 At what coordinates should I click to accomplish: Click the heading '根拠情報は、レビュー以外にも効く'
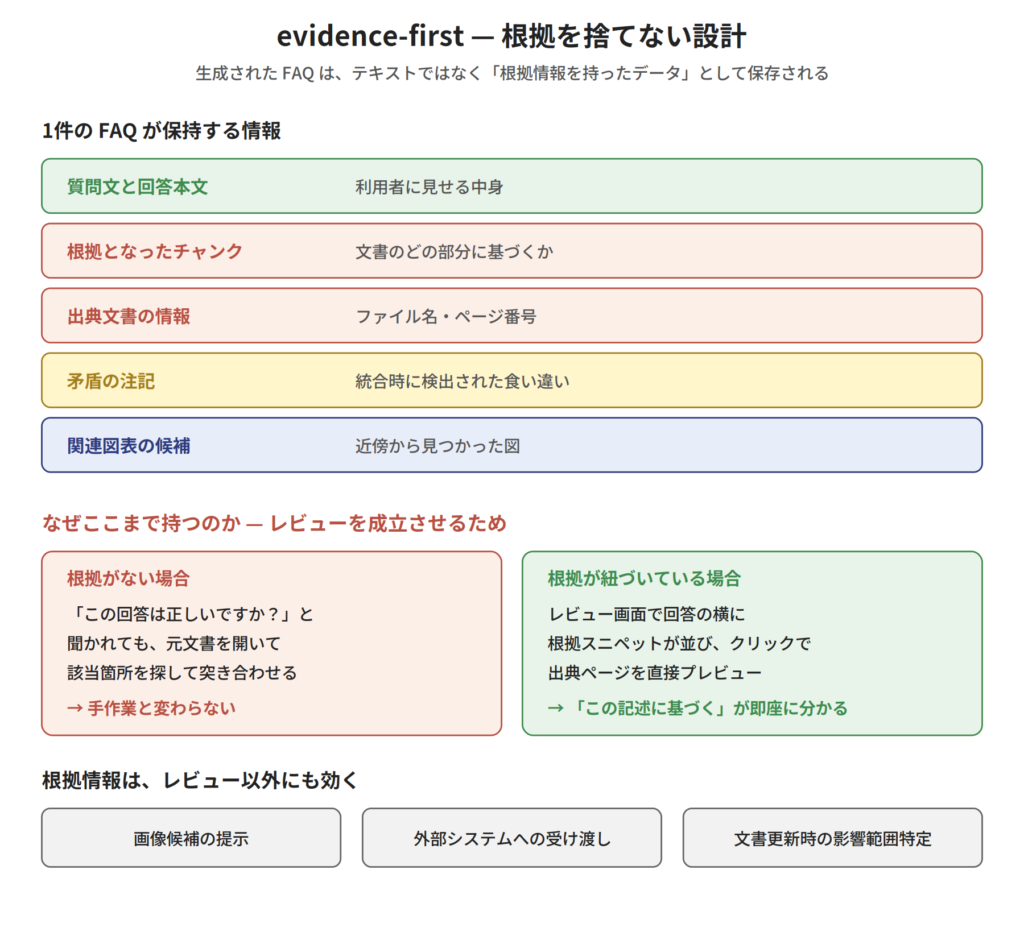click(x=200, y=780)
